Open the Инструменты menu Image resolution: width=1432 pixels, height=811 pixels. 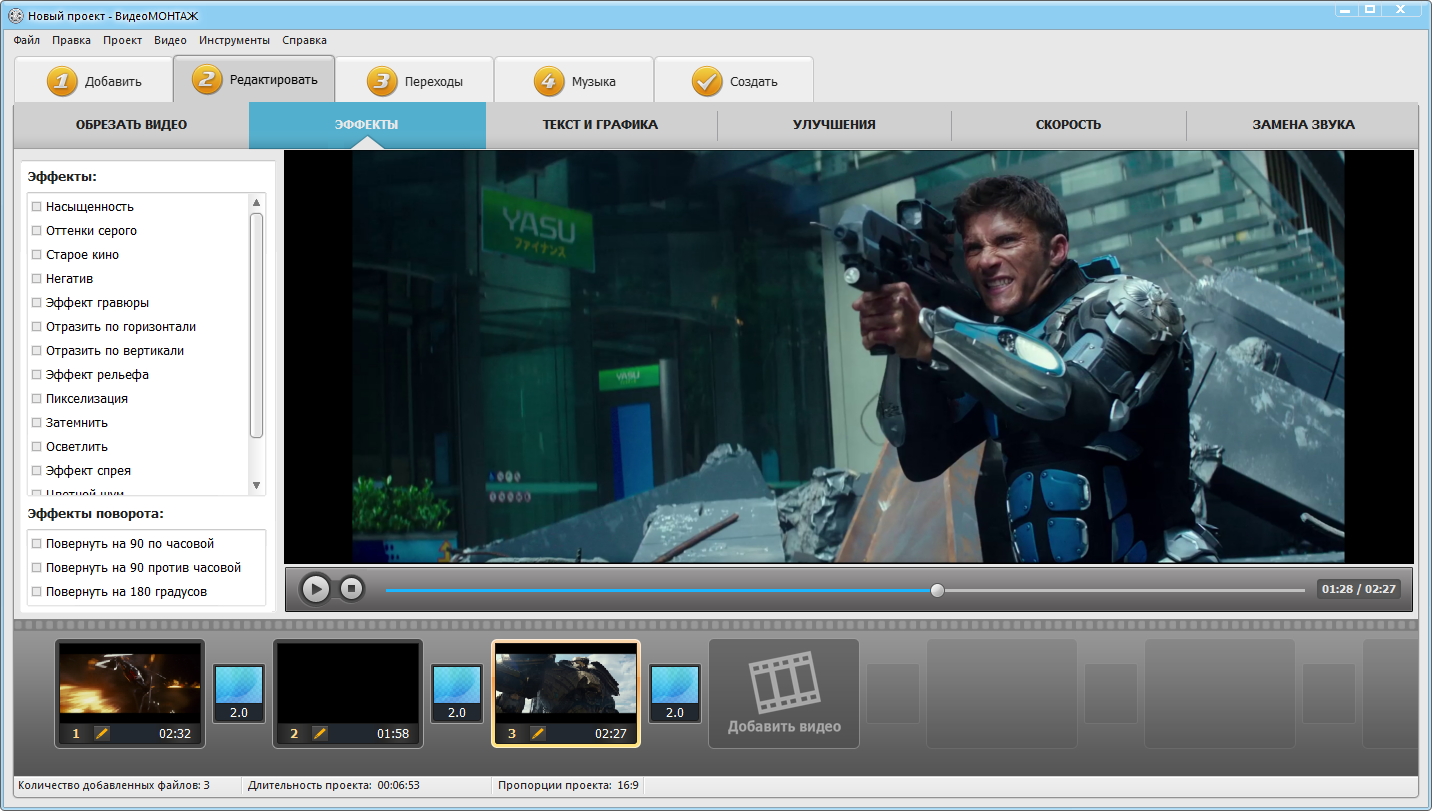click(x=234, y=40)
